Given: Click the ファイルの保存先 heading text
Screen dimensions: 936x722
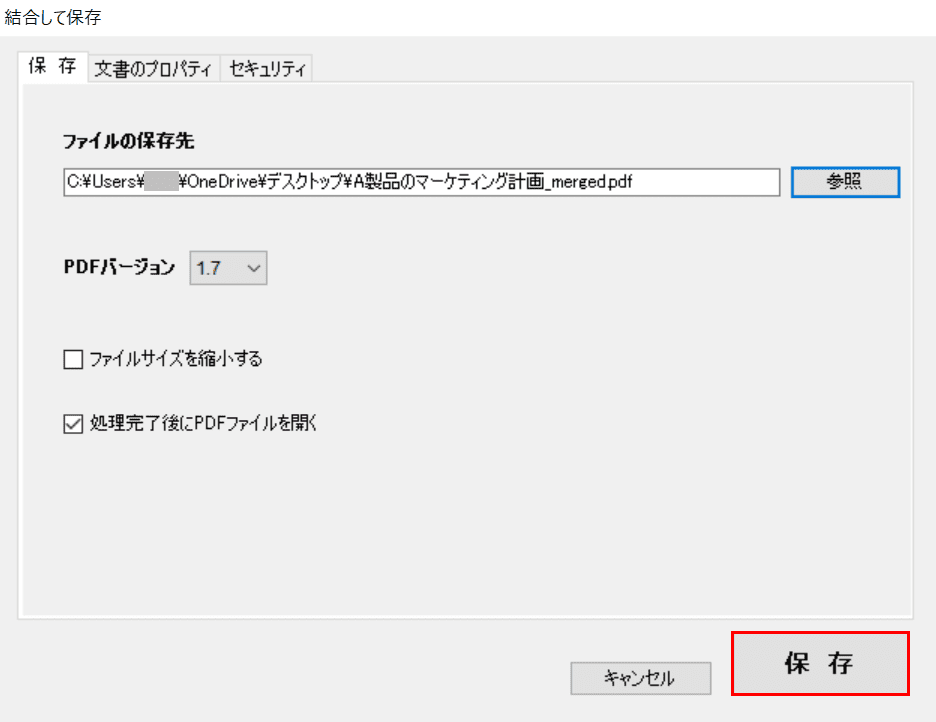Looking at the screenshot, I should (x=128, y=141).
